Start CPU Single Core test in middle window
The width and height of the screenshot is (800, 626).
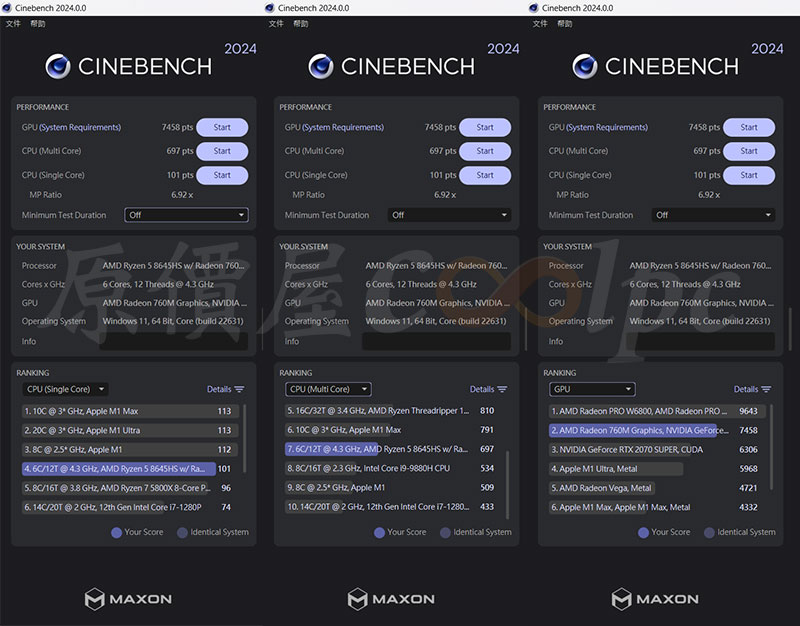point(485,175)
